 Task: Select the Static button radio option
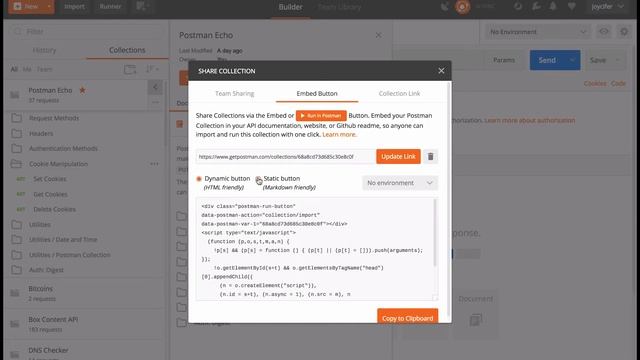pyautogui.click(x=258, y=179)
